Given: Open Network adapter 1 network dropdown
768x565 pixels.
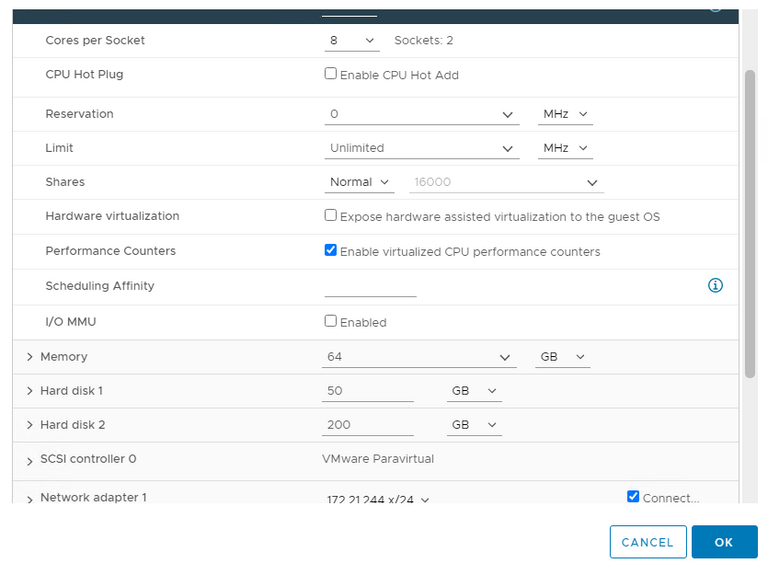Looking at the screenshot, I should 378,499.
